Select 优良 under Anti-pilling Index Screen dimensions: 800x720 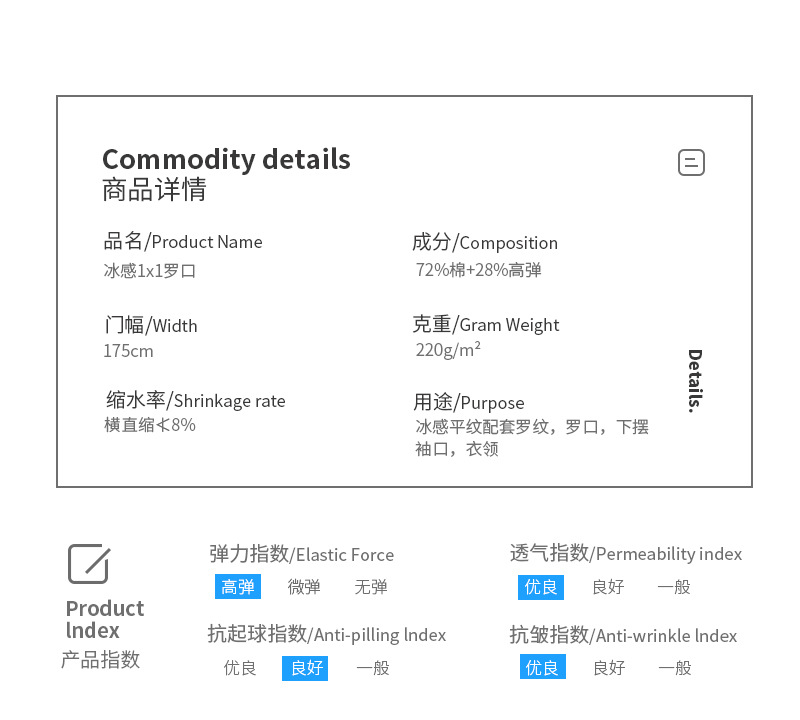click(x=240, y=668)
